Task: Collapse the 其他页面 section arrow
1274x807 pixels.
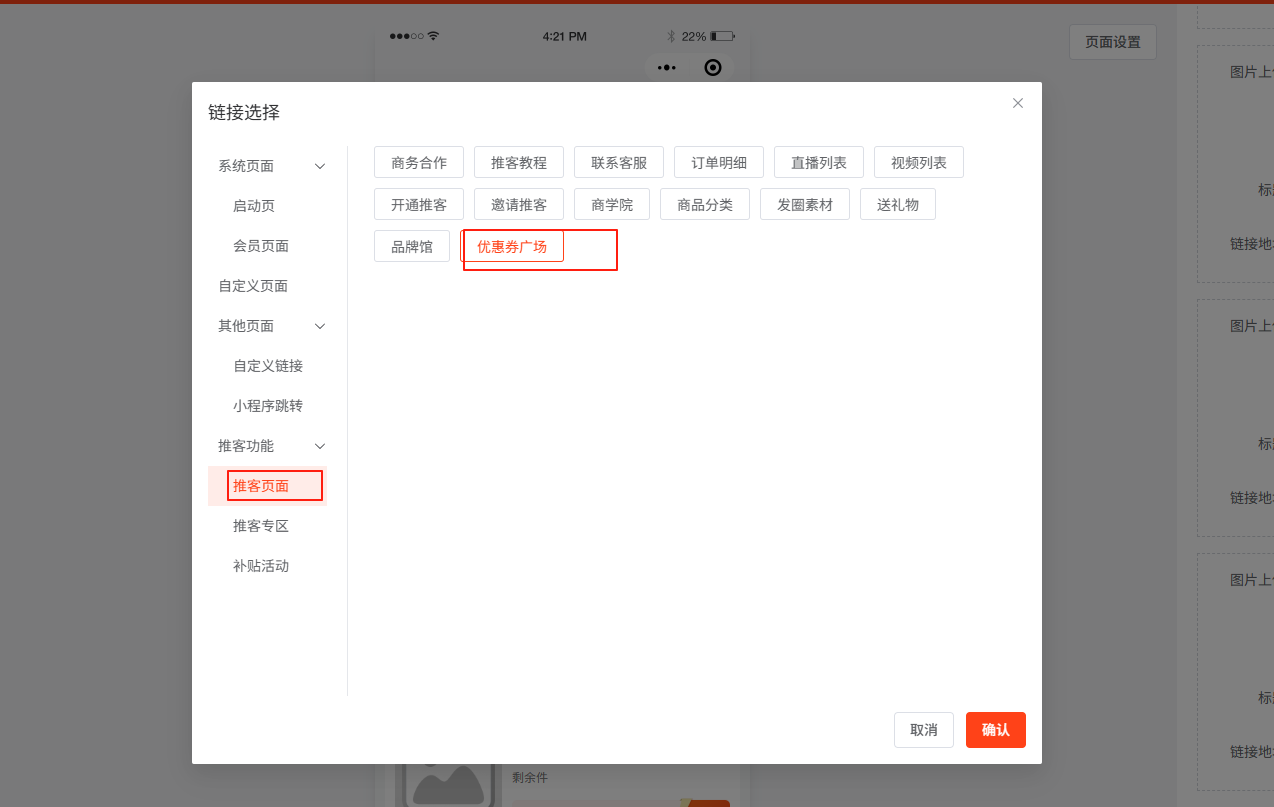Action: [x=320, y=326]
